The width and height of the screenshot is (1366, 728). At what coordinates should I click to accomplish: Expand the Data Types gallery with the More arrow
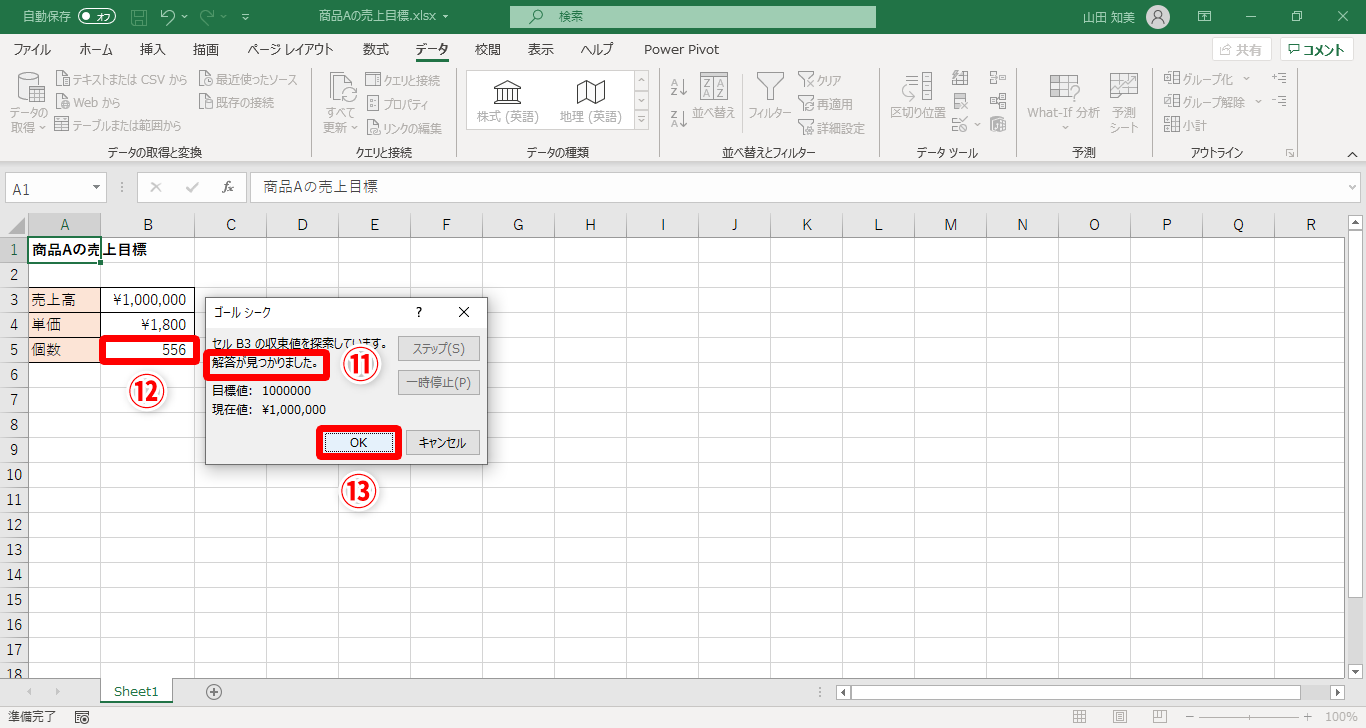pos(642,120)
